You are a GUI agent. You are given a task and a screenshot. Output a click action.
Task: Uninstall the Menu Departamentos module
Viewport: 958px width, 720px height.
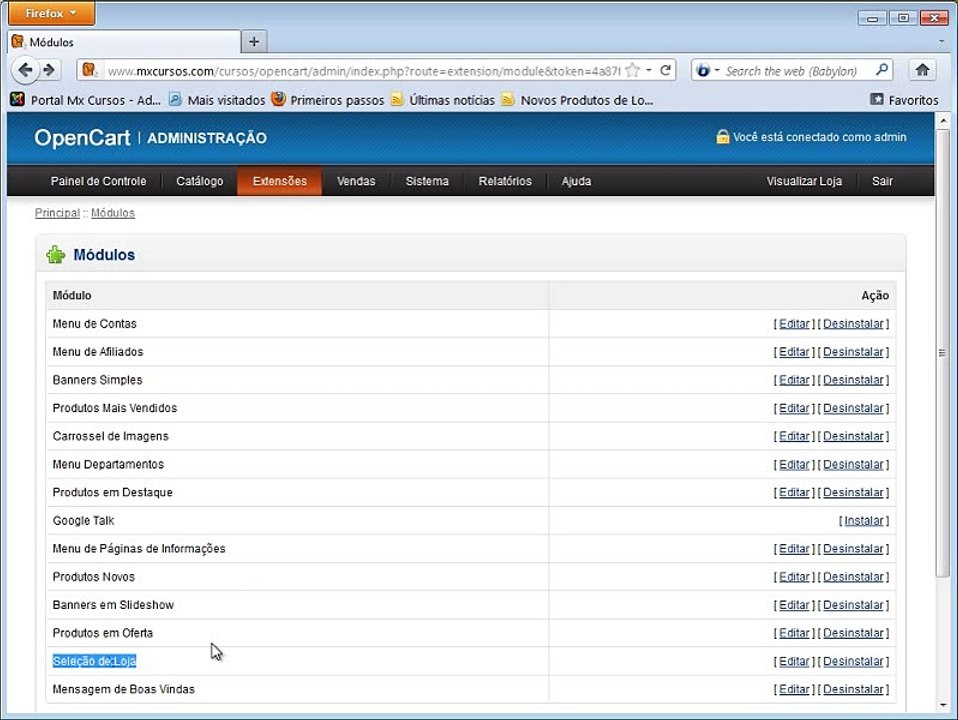(853, 464)
